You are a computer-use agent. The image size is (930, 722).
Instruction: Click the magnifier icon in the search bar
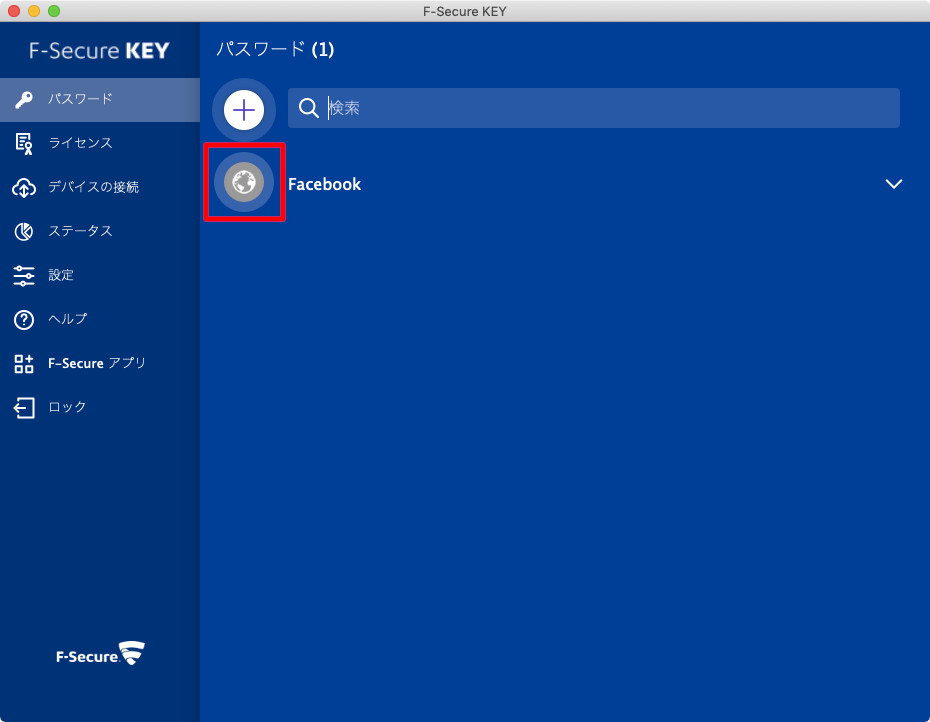tap(309, 108)
